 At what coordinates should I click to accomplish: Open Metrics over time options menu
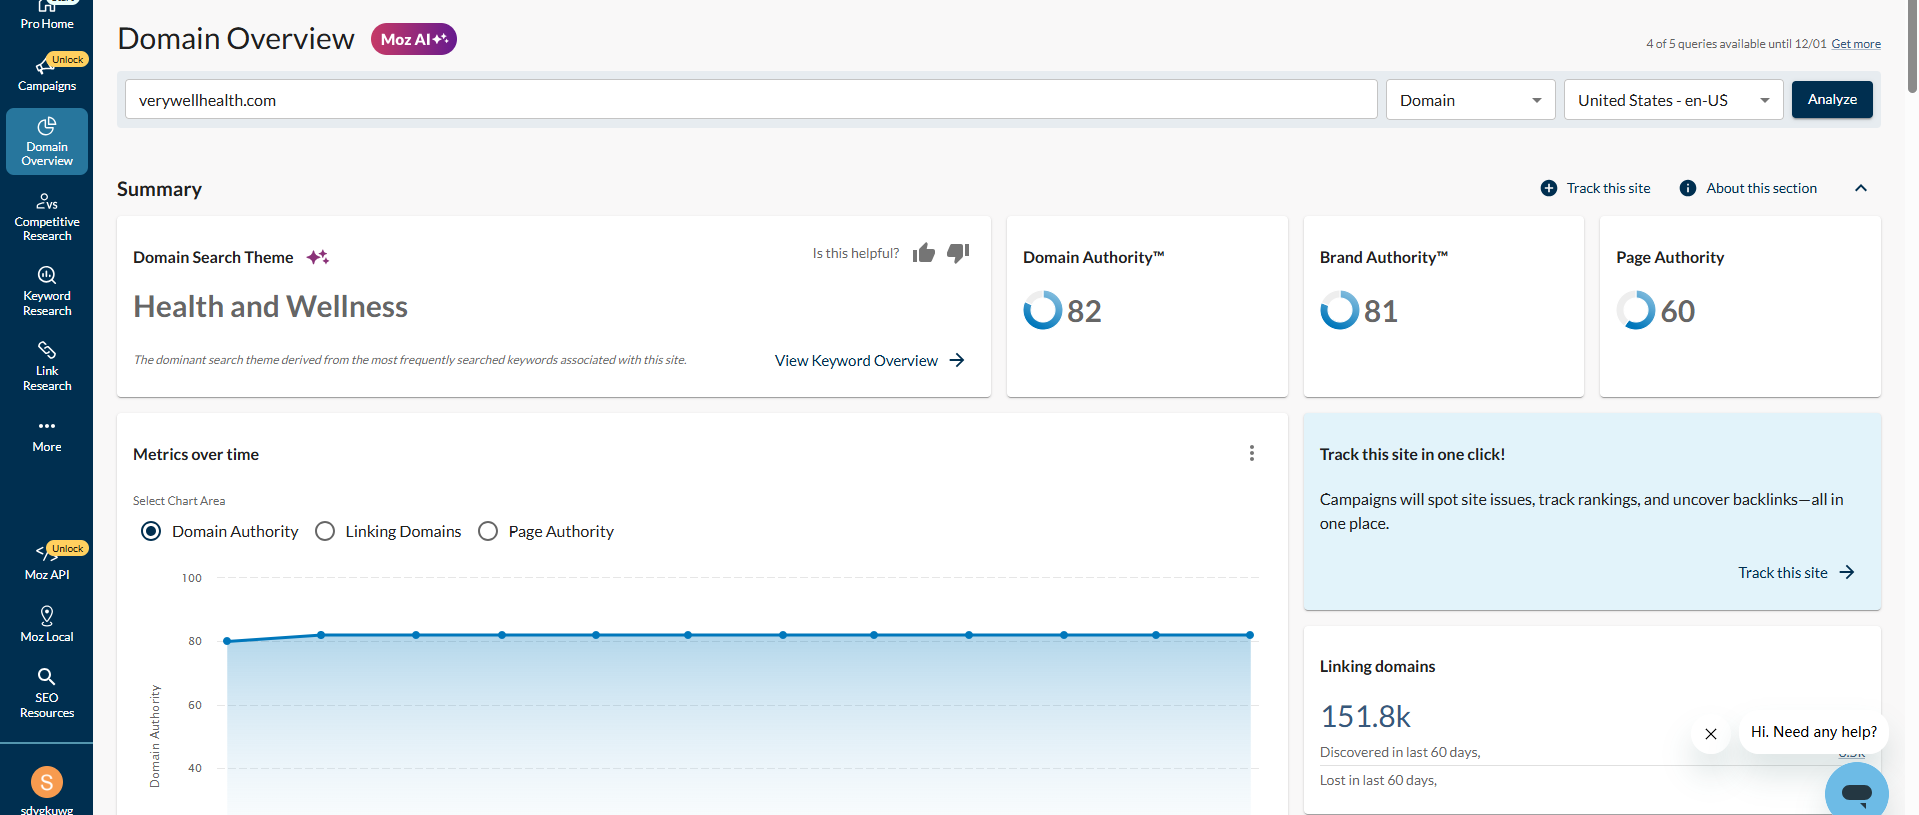[1251, 453]
